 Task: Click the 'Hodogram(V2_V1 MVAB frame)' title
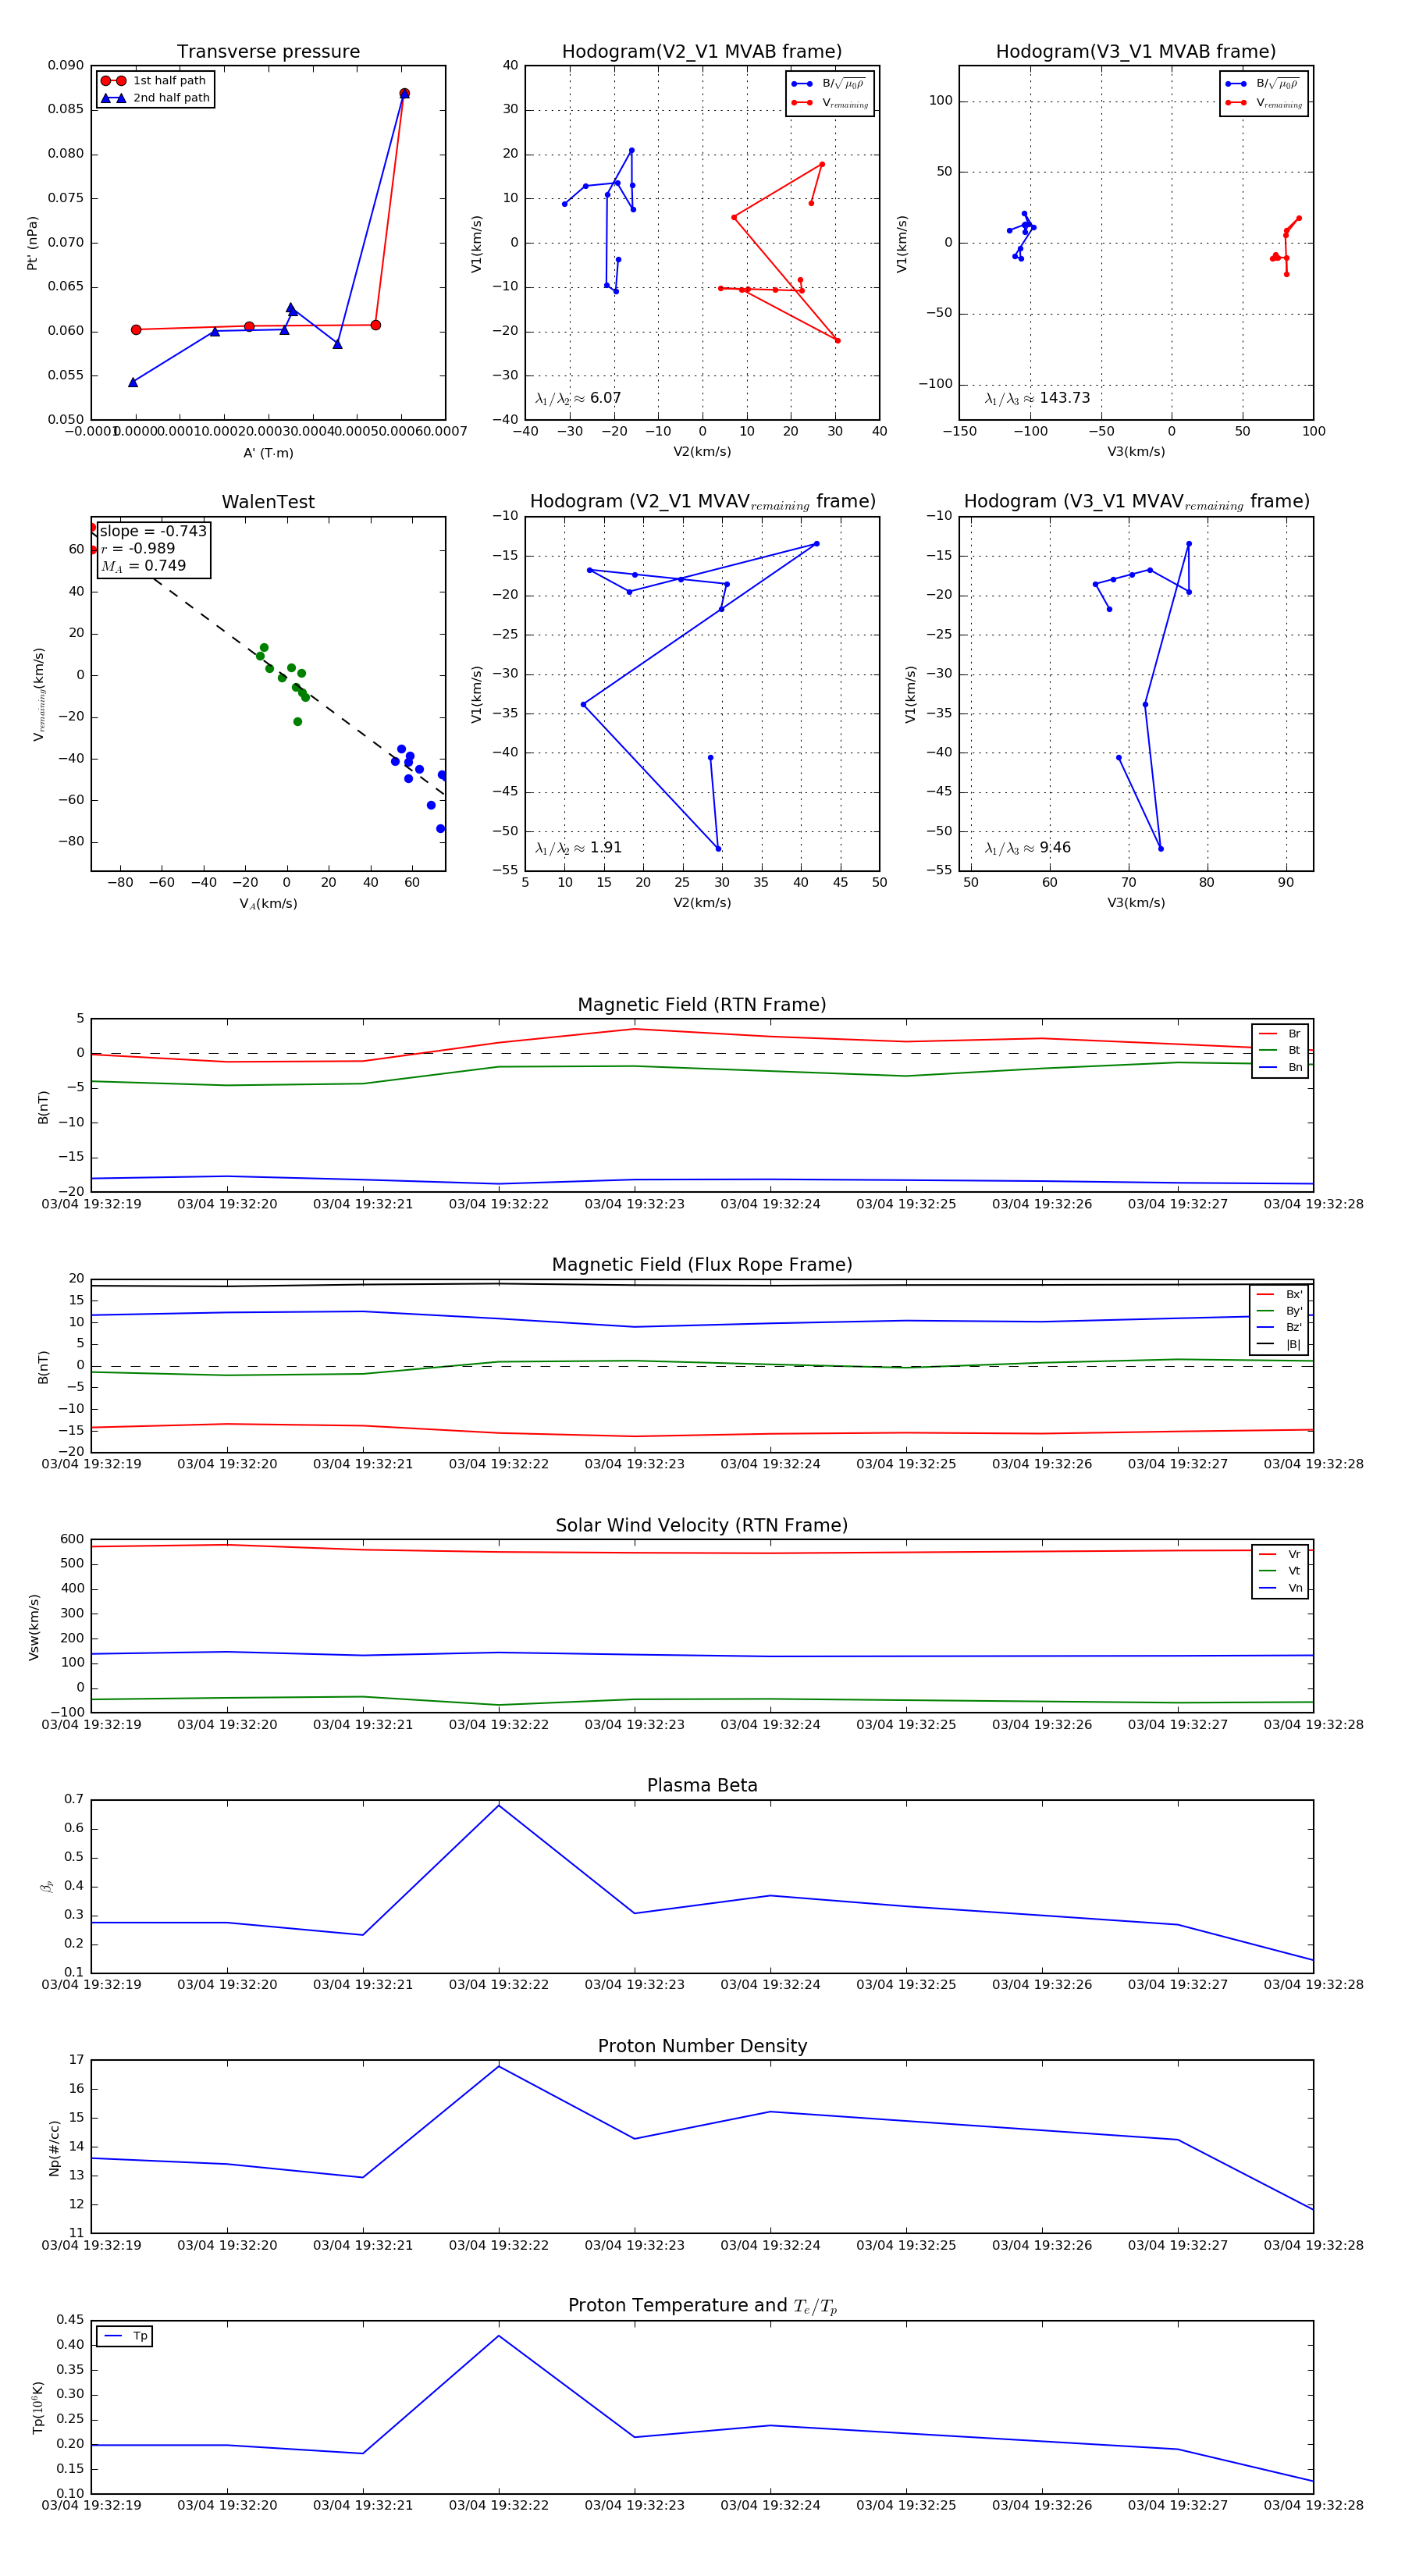(702, 52)
